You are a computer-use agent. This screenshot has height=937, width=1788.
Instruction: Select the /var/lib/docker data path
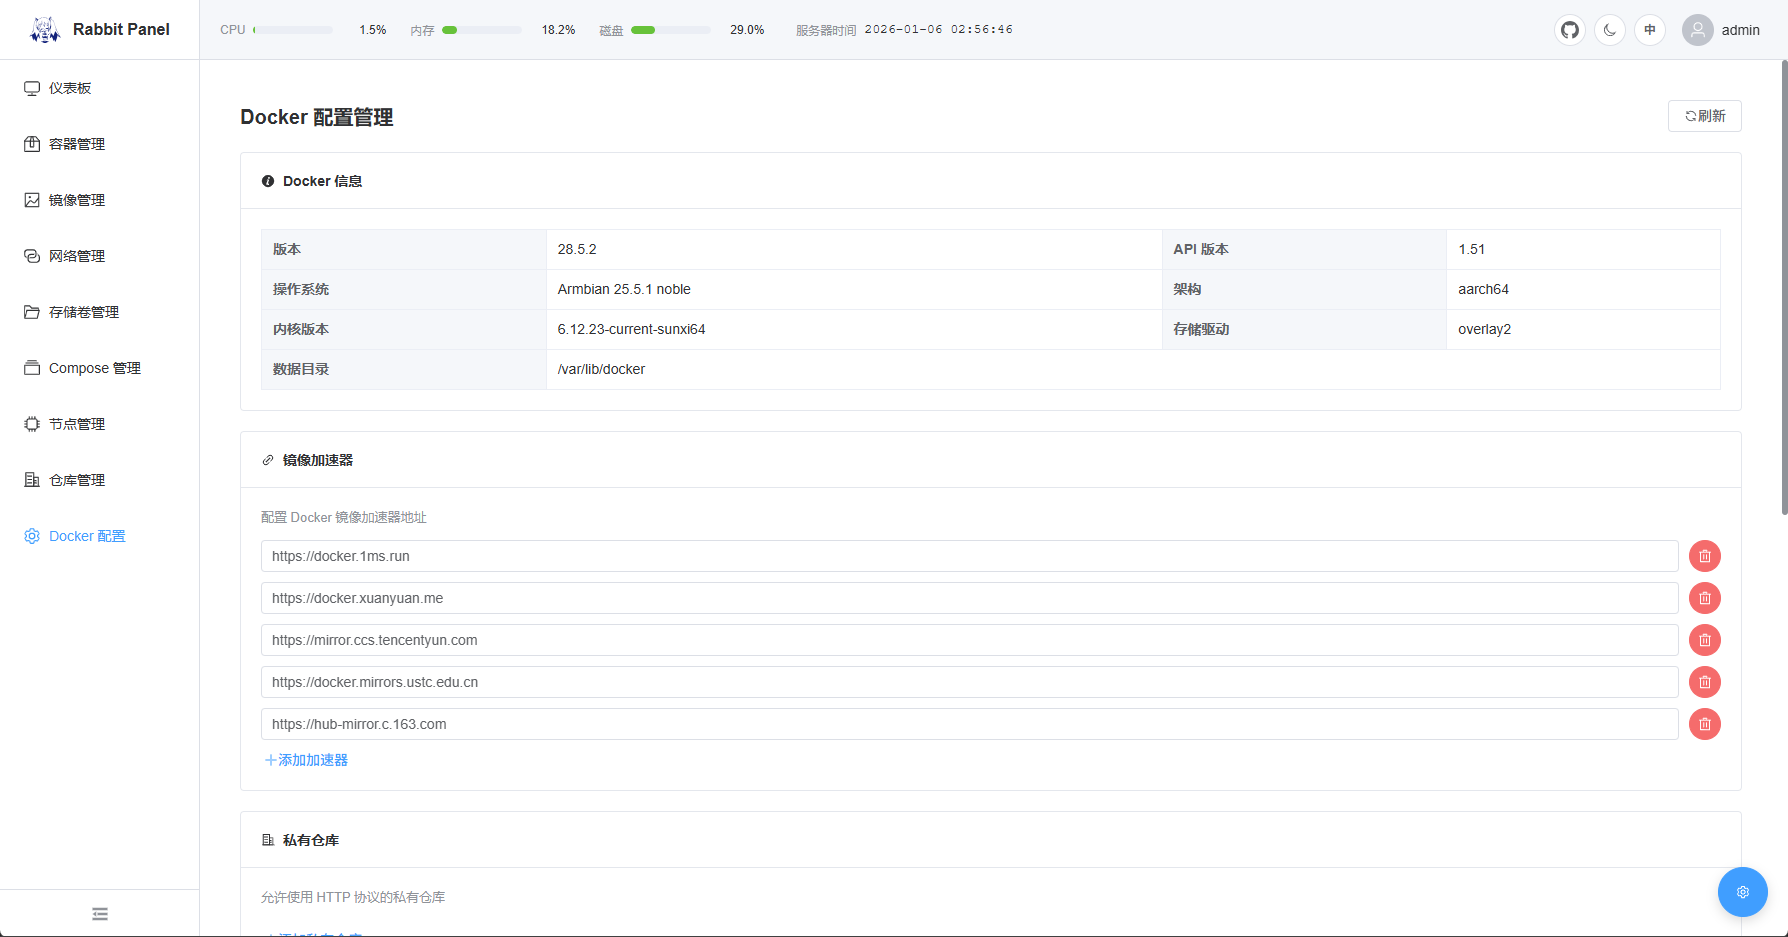(x=601, y=369)
